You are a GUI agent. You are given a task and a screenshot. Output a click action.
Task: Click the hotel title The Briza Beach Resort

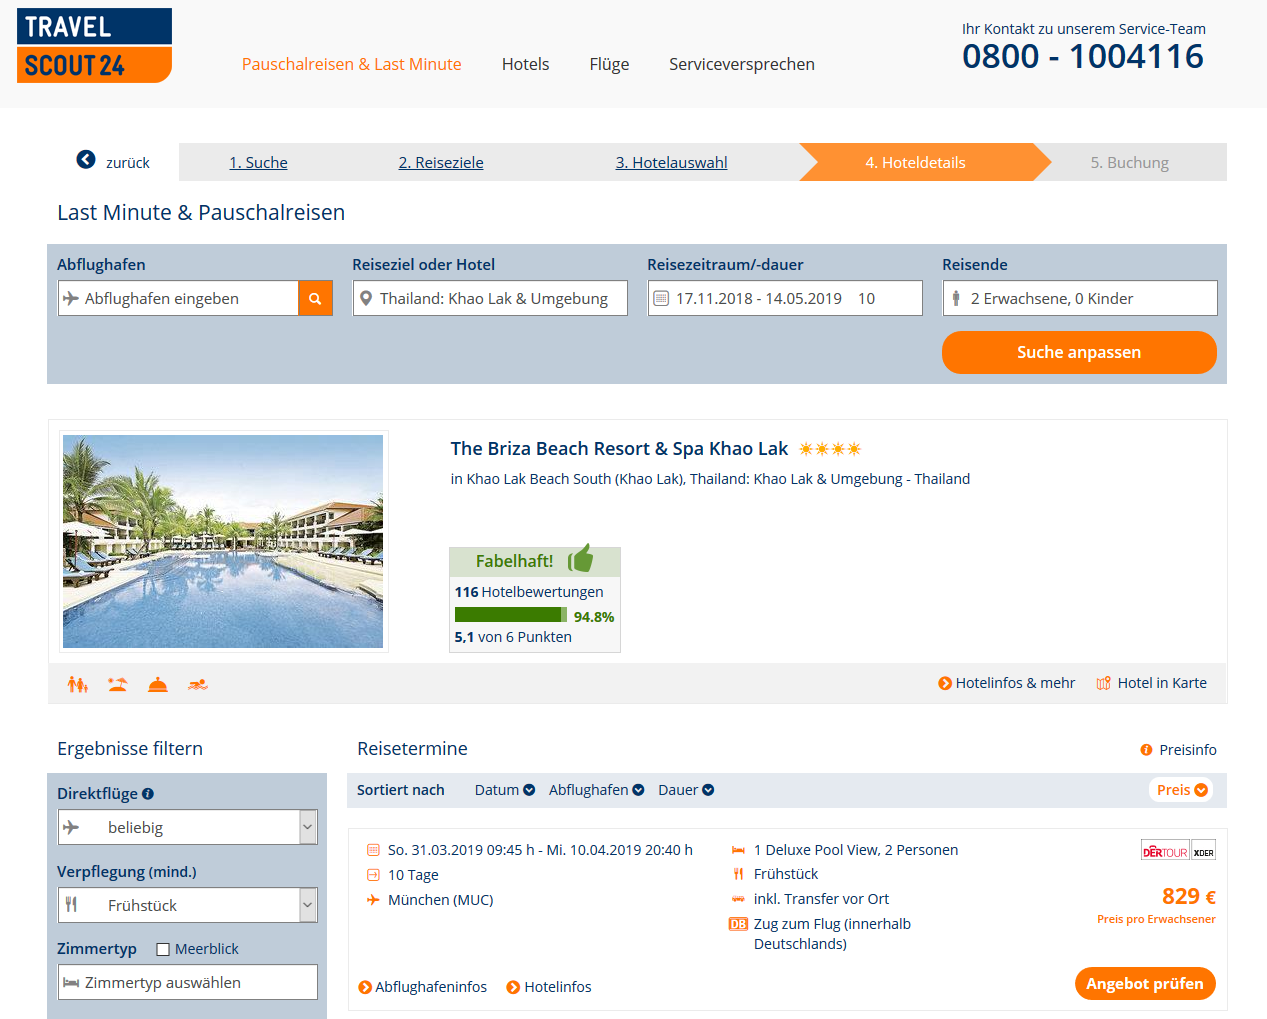point(619,449)
